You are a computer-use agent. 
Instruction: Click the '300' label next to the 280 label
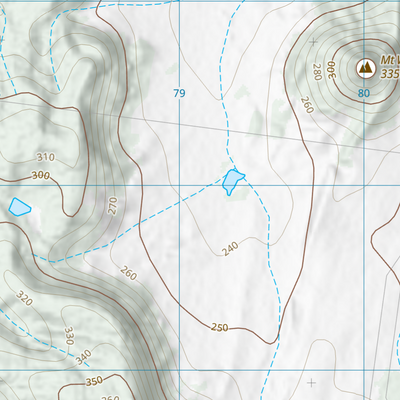(x=332, y=70)
